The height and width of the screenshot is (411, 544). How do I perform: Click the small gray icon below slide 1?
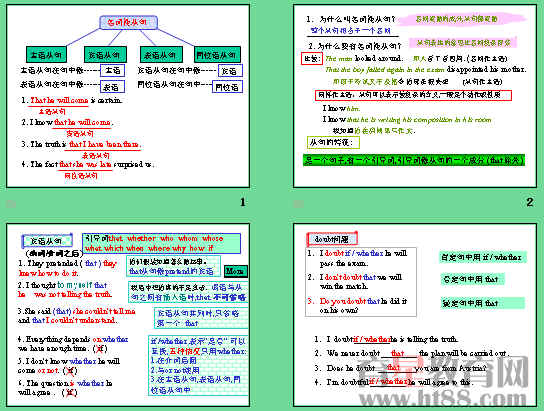11,204
